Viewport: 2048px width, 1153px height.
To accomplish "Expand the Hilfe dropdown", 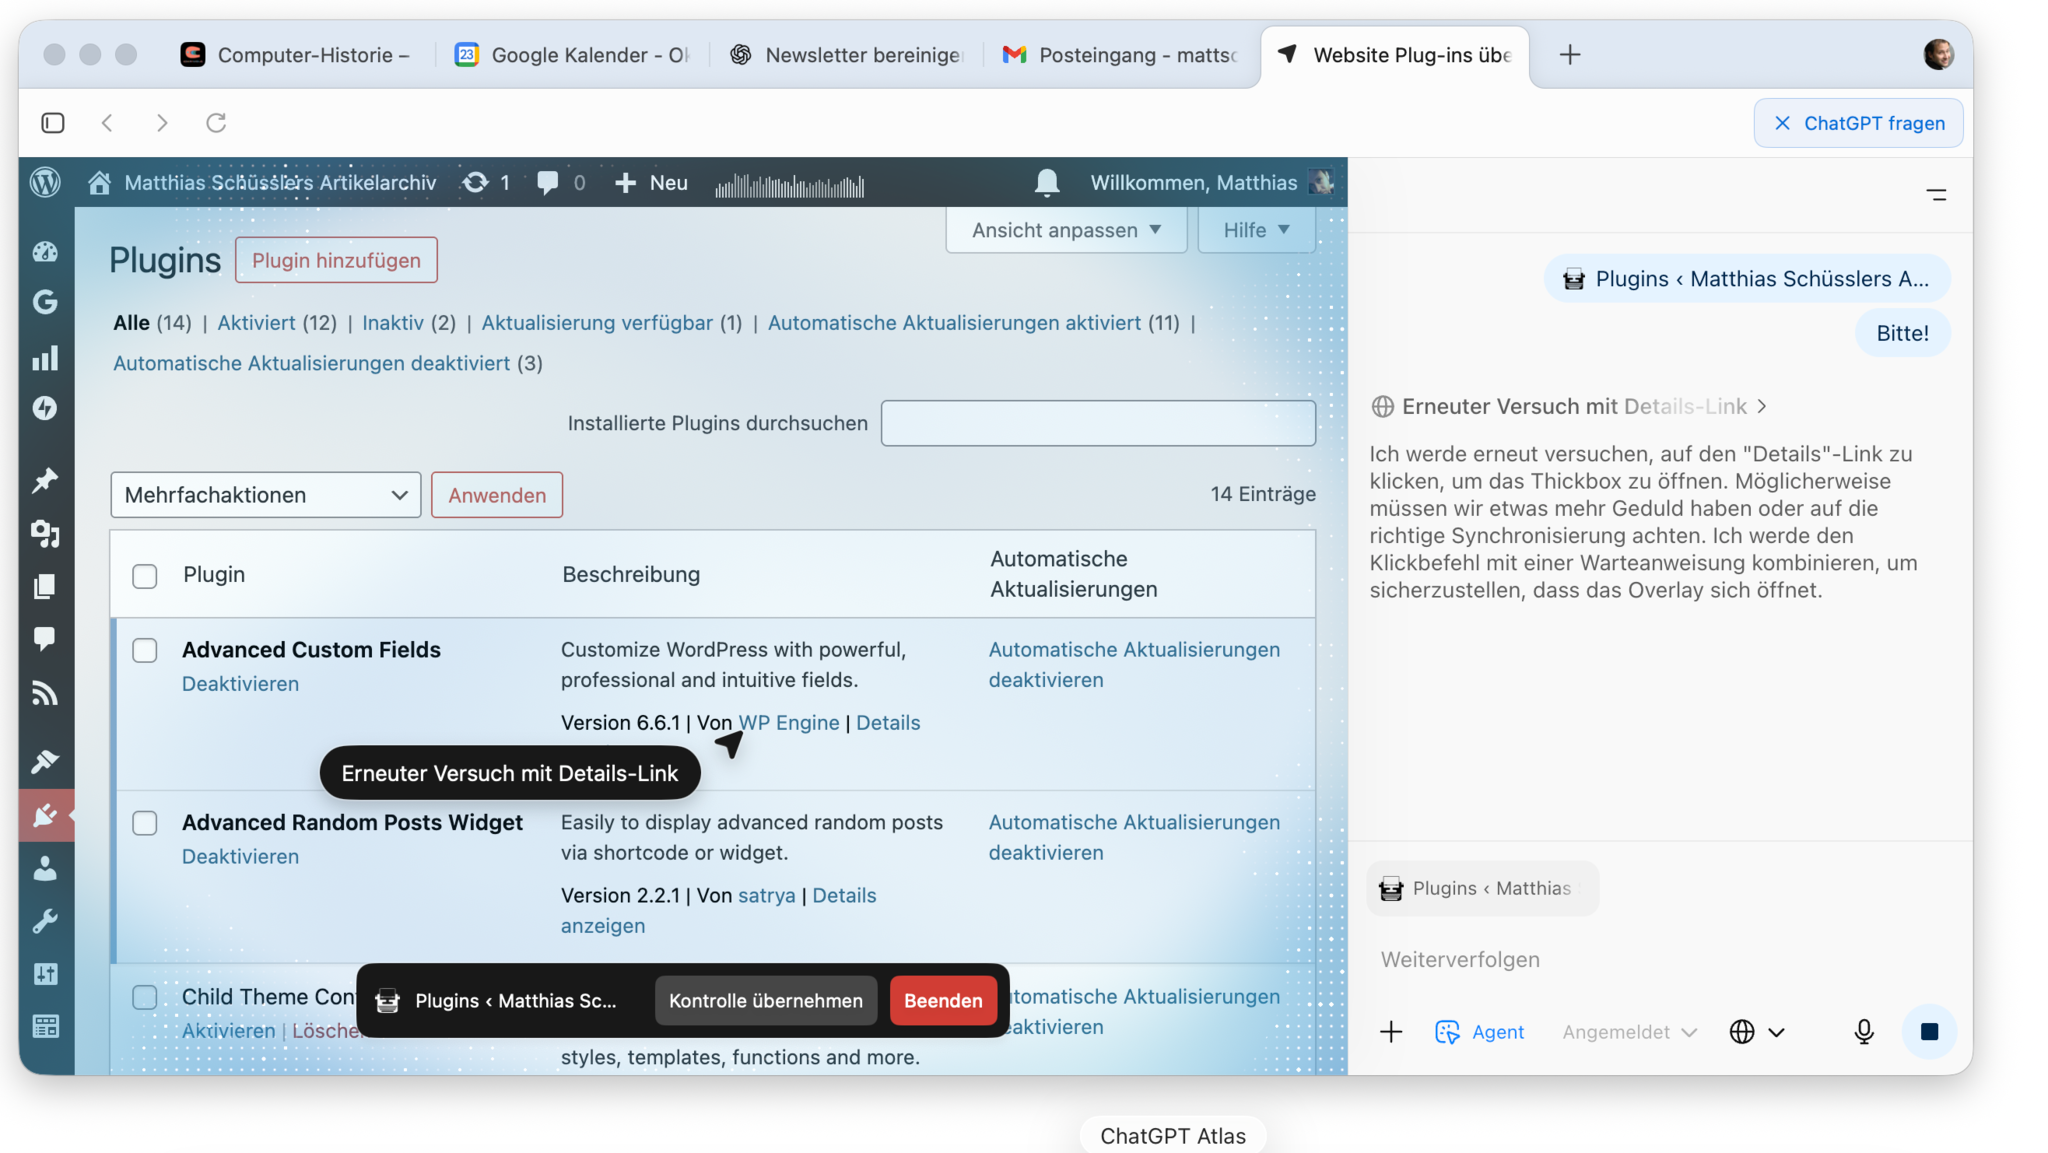I will pos(1255,229).
